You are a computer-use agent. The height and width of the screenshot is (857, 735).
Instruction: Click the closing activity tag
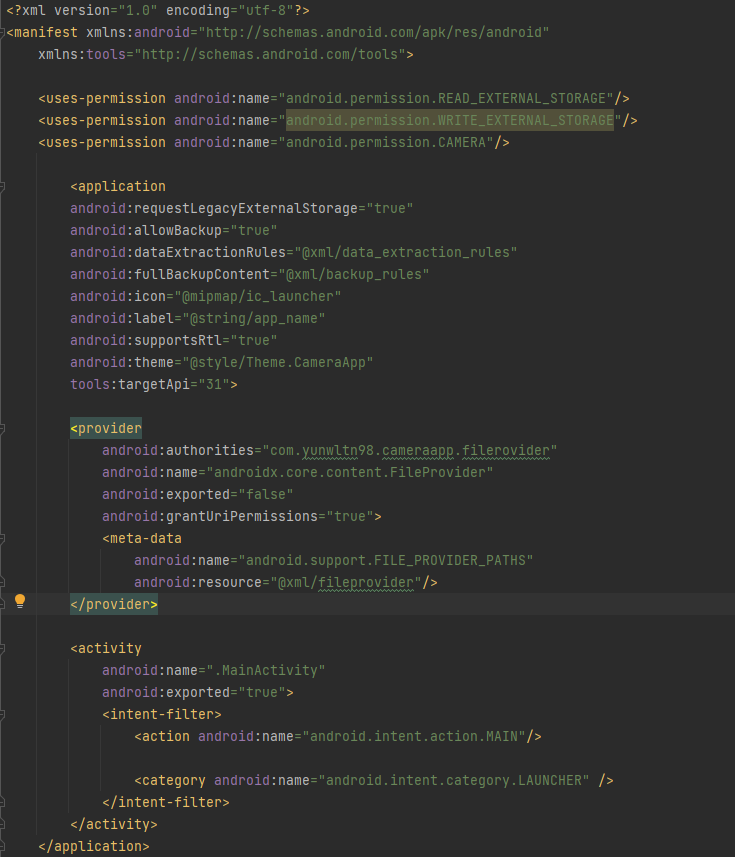point(114,824)
